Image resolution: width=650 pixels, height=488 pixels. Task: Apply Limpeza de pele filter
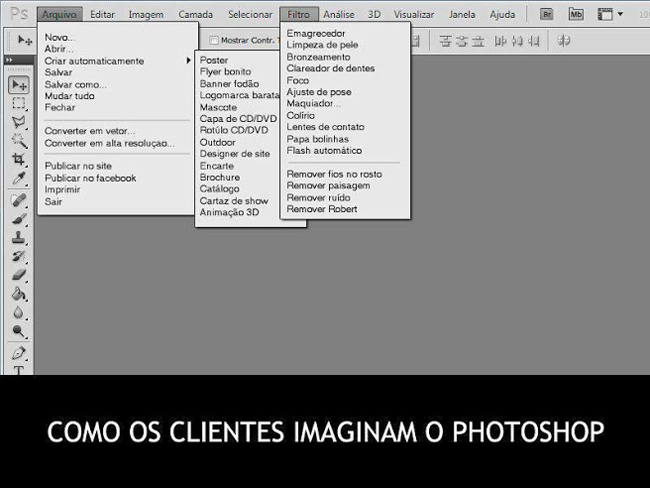coord(322,45)
